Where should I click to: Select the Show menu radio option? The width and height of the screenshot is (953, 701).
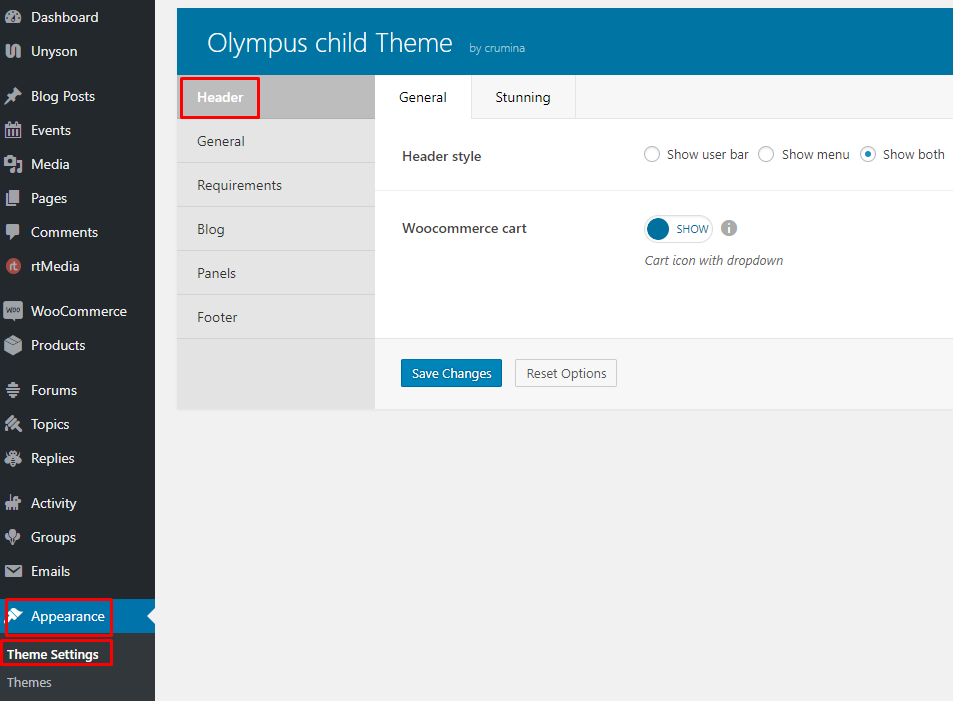point(766,154)
